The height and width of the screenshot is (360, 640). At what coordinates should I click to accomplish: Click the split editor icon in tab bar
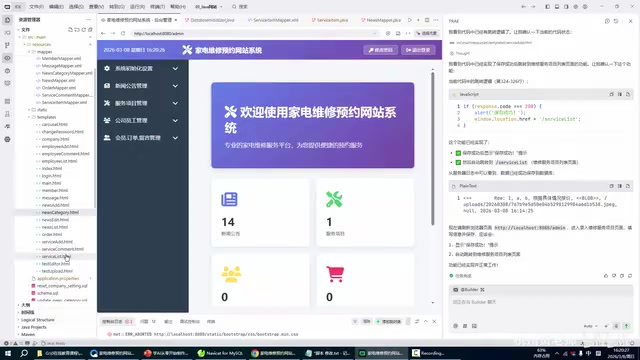[427, 20]
